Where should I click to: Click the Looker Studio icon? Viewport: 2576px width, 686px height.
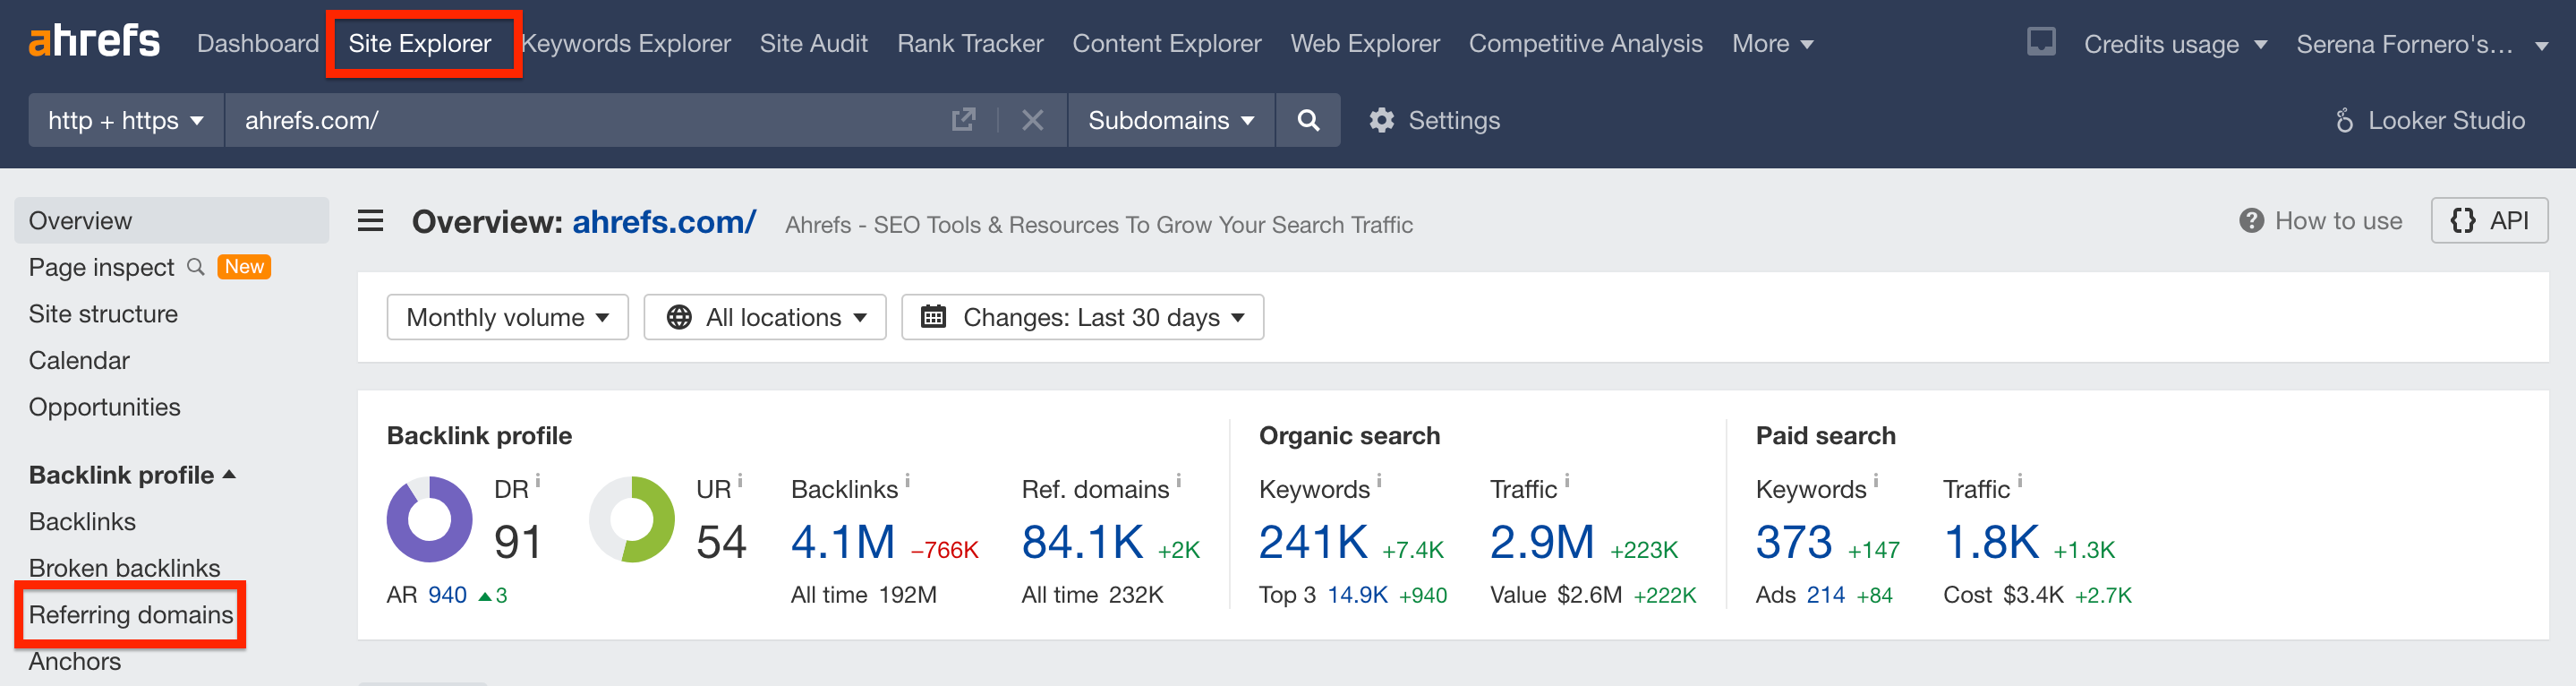click(2344, 121)
